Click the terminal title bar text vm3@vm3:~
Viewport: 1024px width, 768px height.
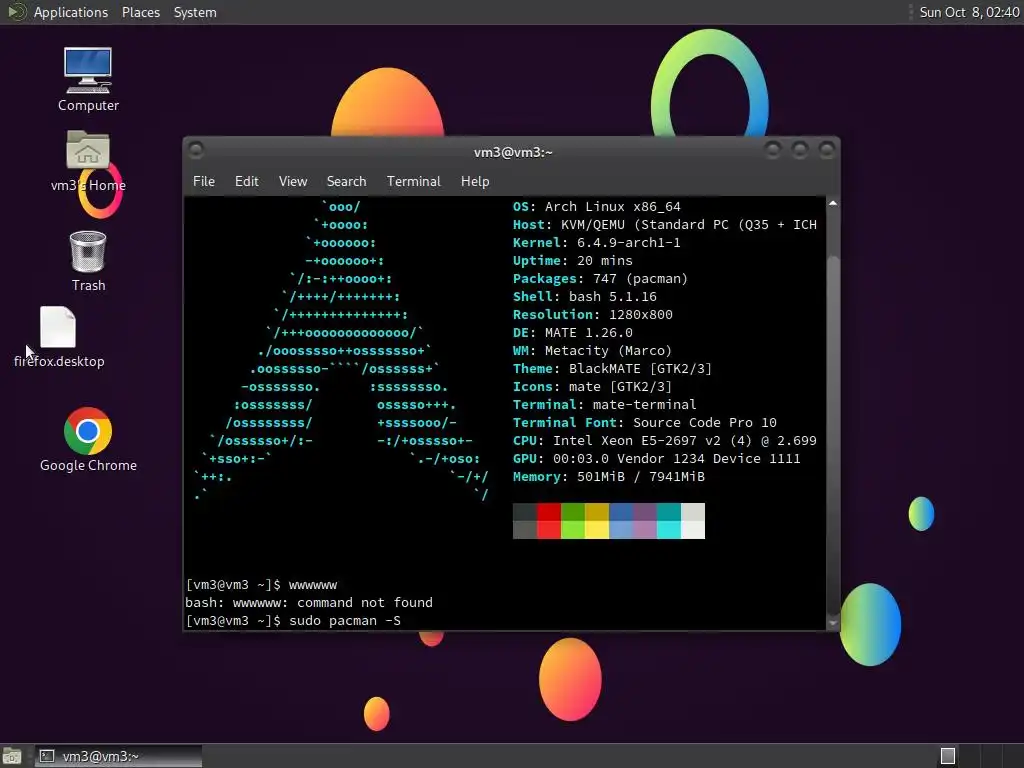(x=513, y=152)
